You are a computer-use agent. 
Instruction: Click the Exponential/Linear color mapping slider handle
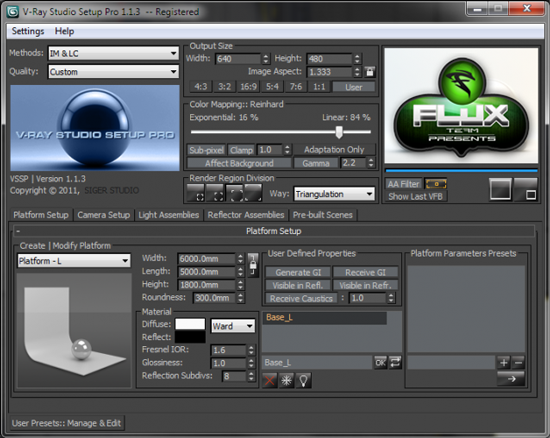339,132
